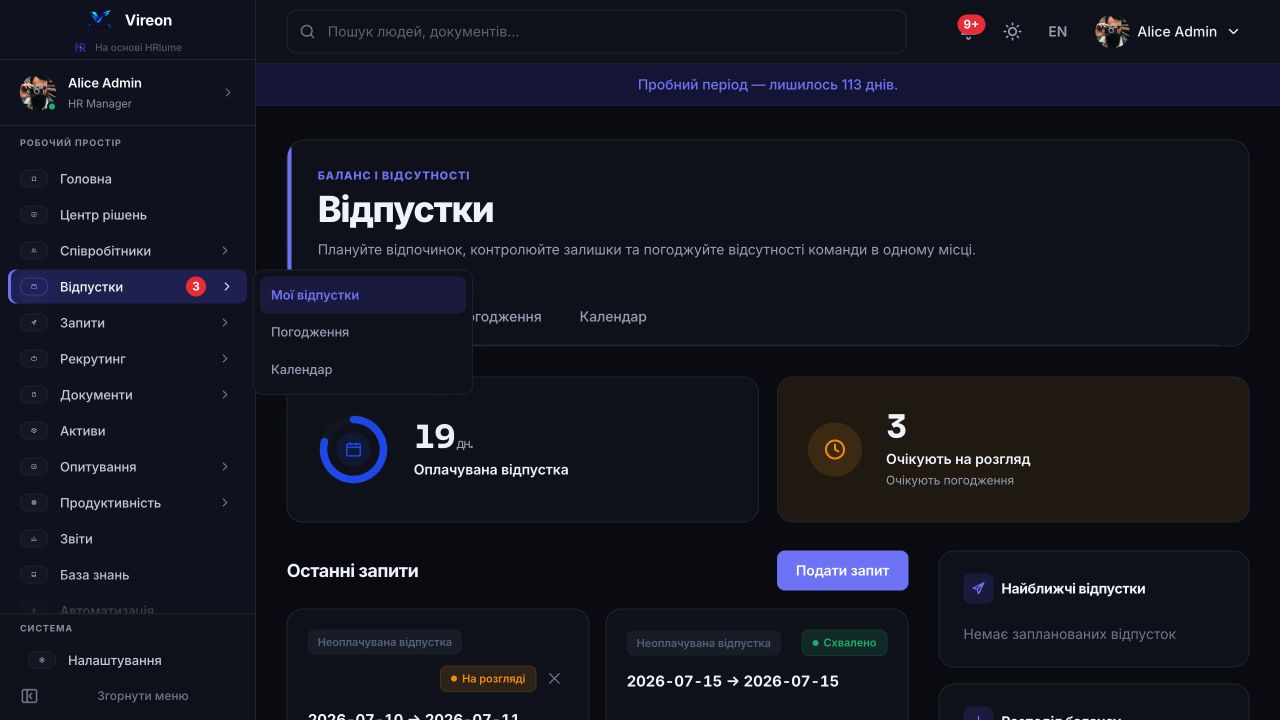This screenshot has width=1280, height=720.
Task: Collapse the Відпустки submenu chevron
Action: (227, 287)
